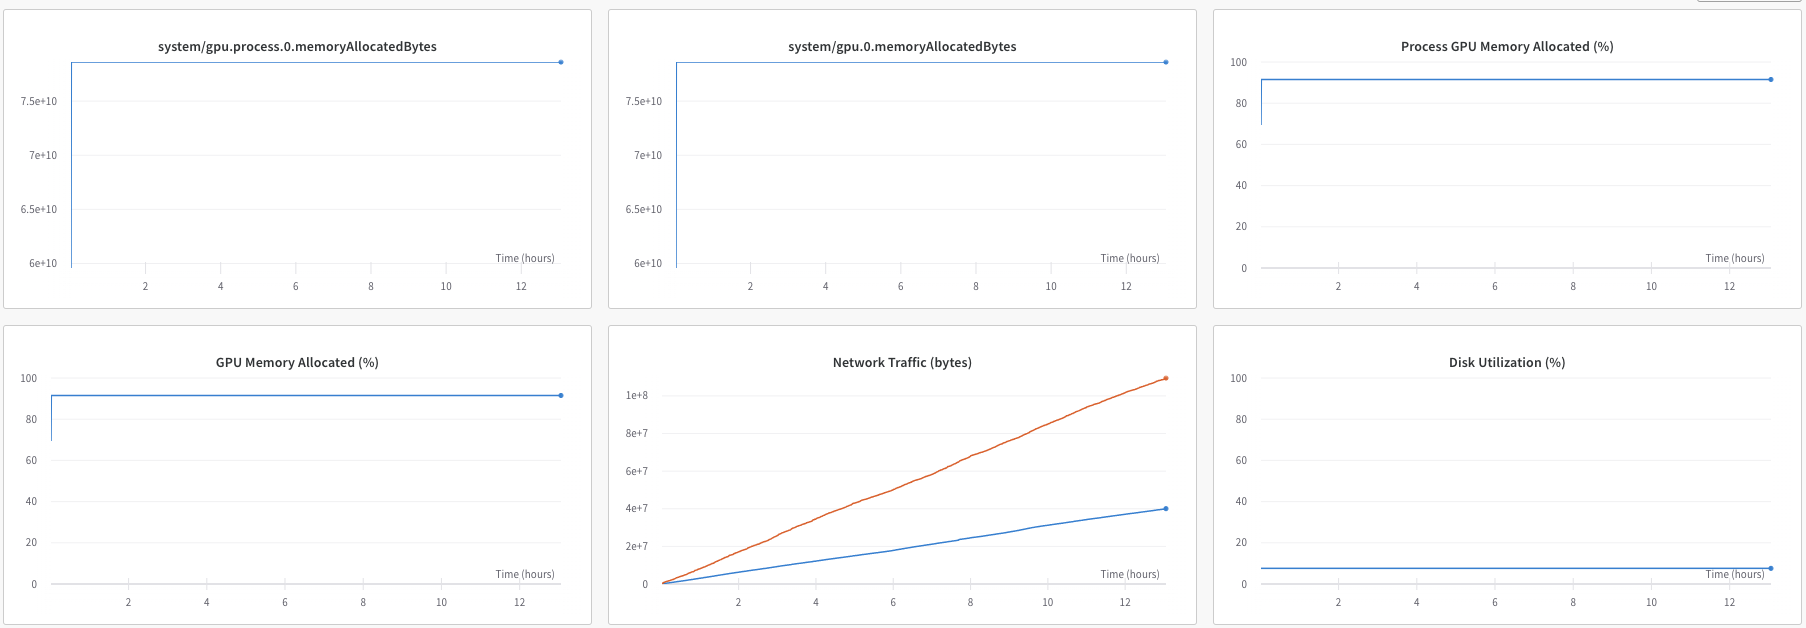Screen dimensions: 1806x628
Task: Click the end data point in Disk Utilization
Action: tap(1771, 568)
